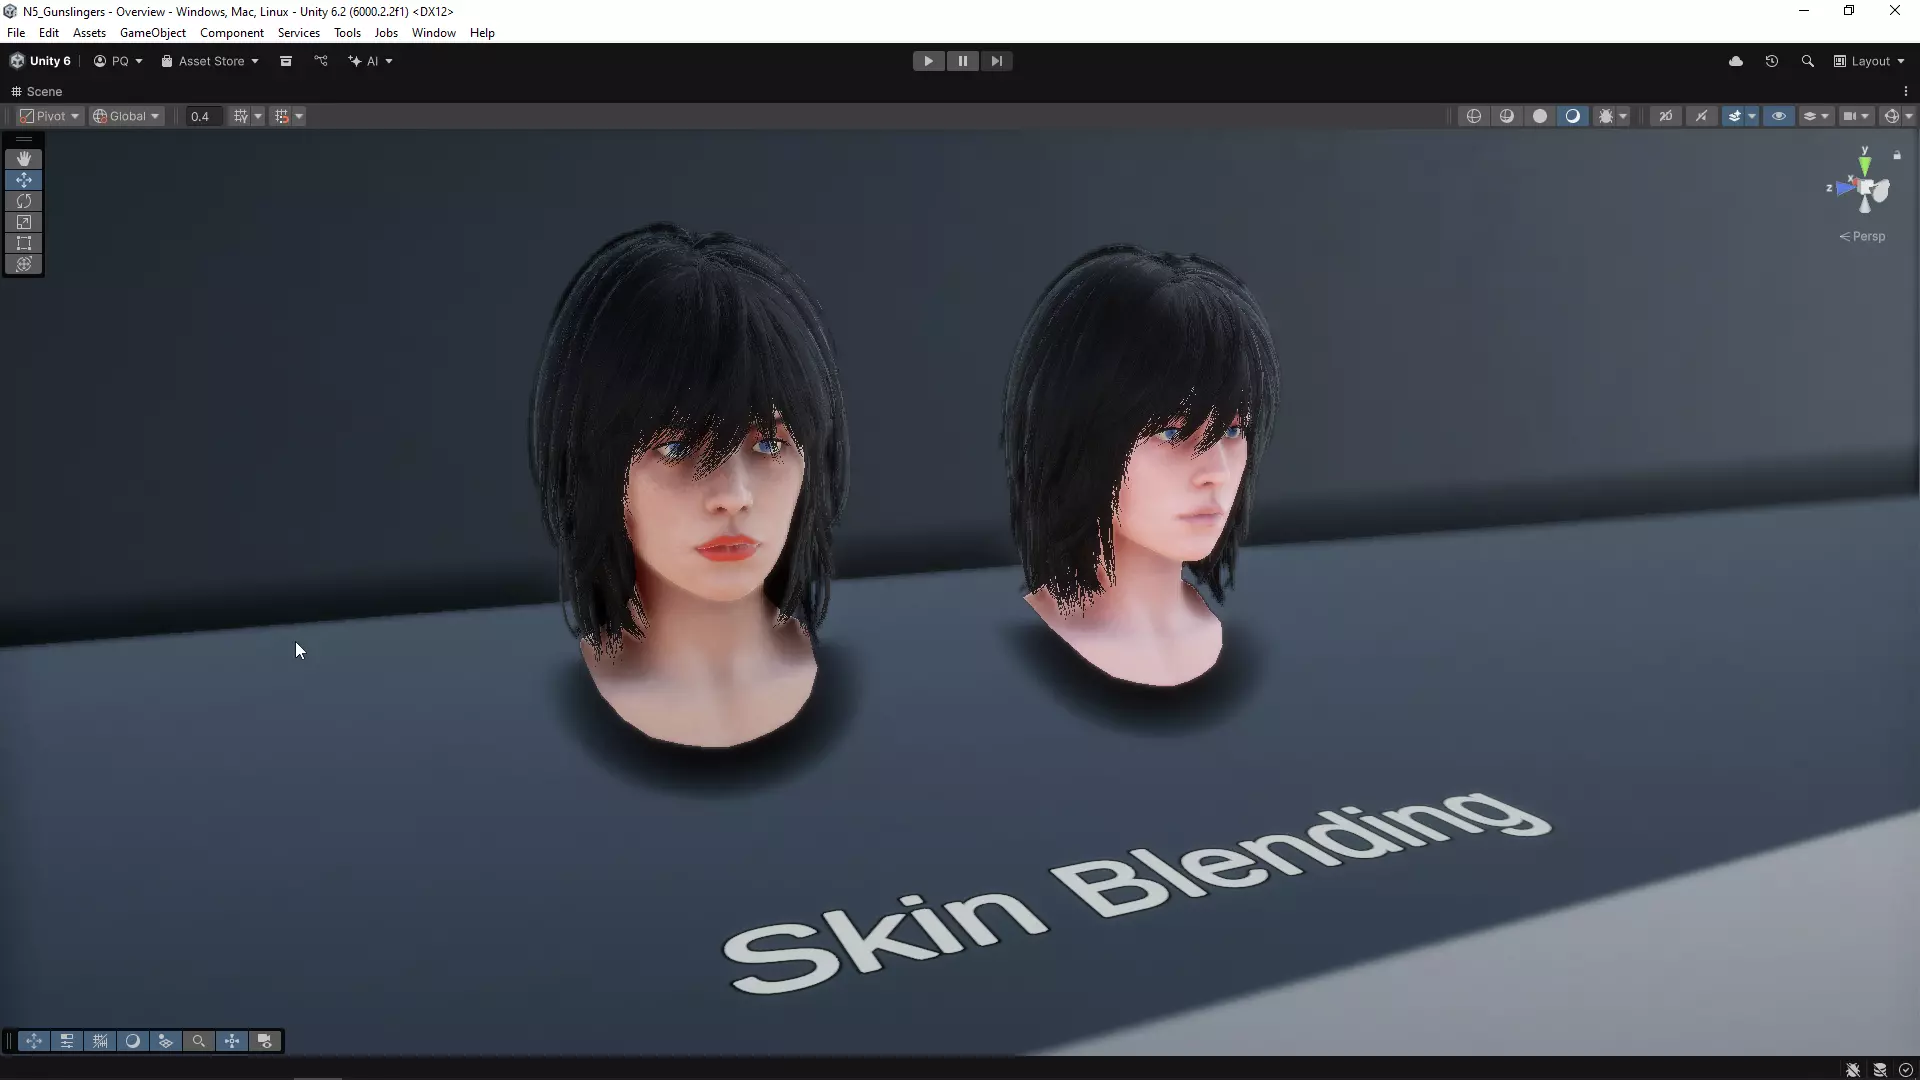Select the Rotate tool
This screenshot has width=1920, height=1080.
click(x=24, y=201)
